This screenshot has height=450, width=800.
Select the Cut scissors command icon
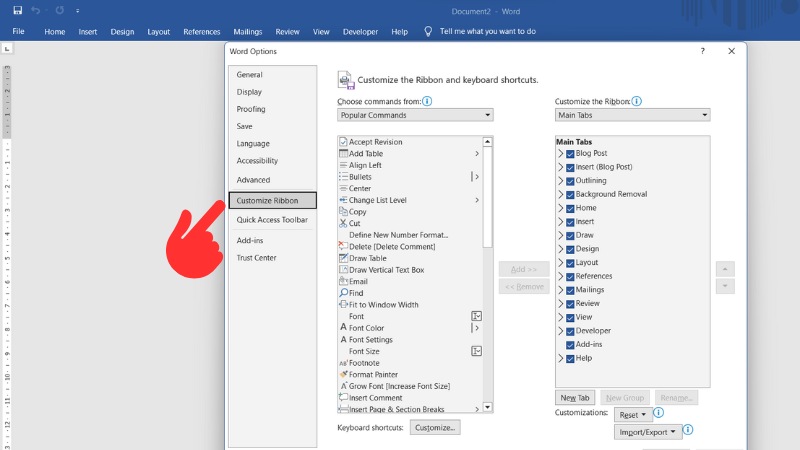pyautogui.click(x=343, y=223)
